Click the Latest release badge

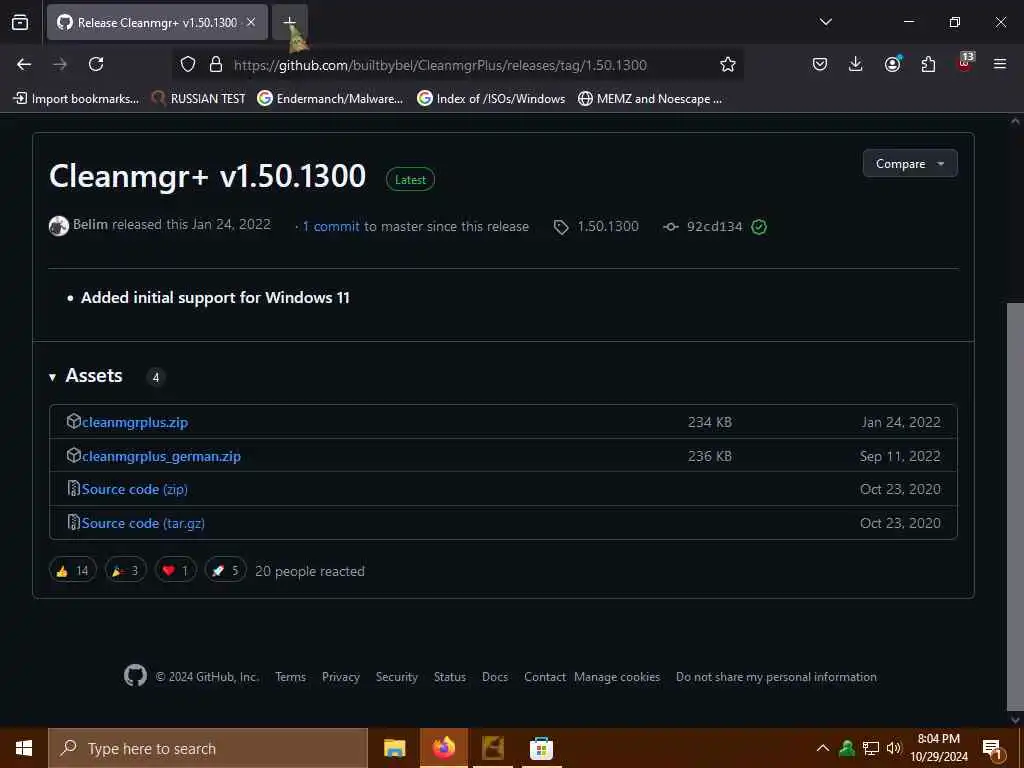click(410, 180)
